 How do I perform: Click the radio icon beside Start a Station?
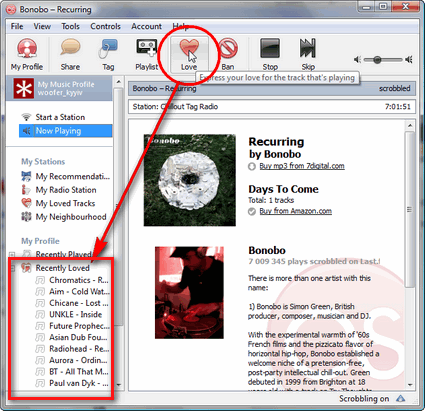click(x=26, y=117)
